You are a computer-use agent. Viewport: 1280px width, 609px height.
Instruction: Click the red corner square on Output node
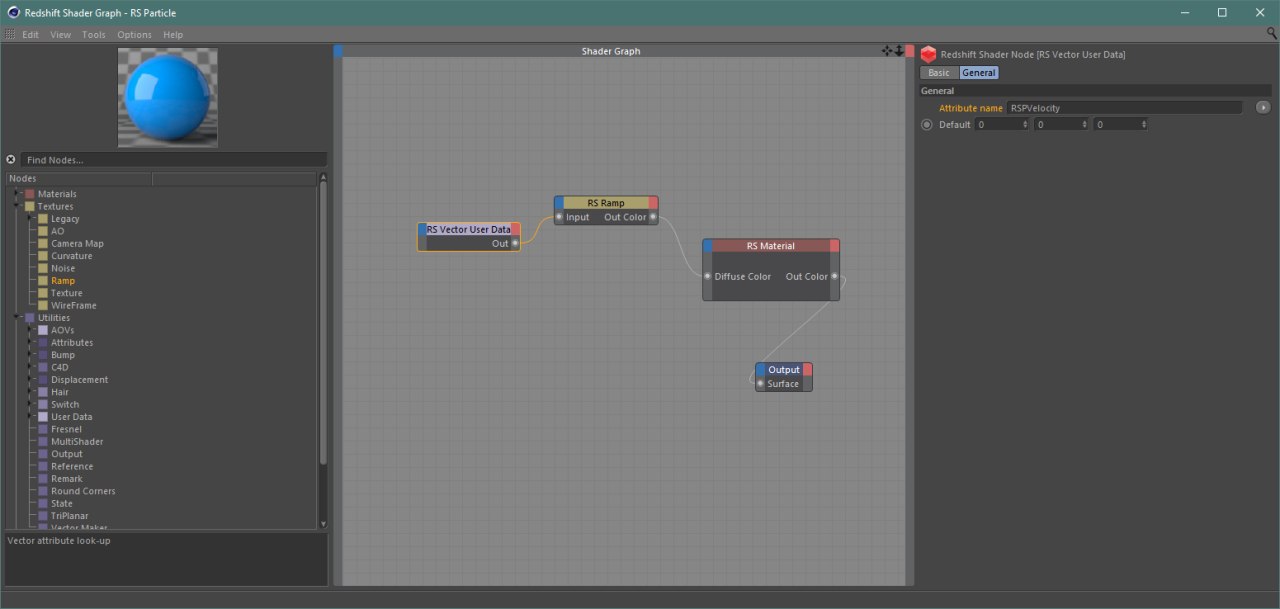pyautogui.click(x=807, y=369)
